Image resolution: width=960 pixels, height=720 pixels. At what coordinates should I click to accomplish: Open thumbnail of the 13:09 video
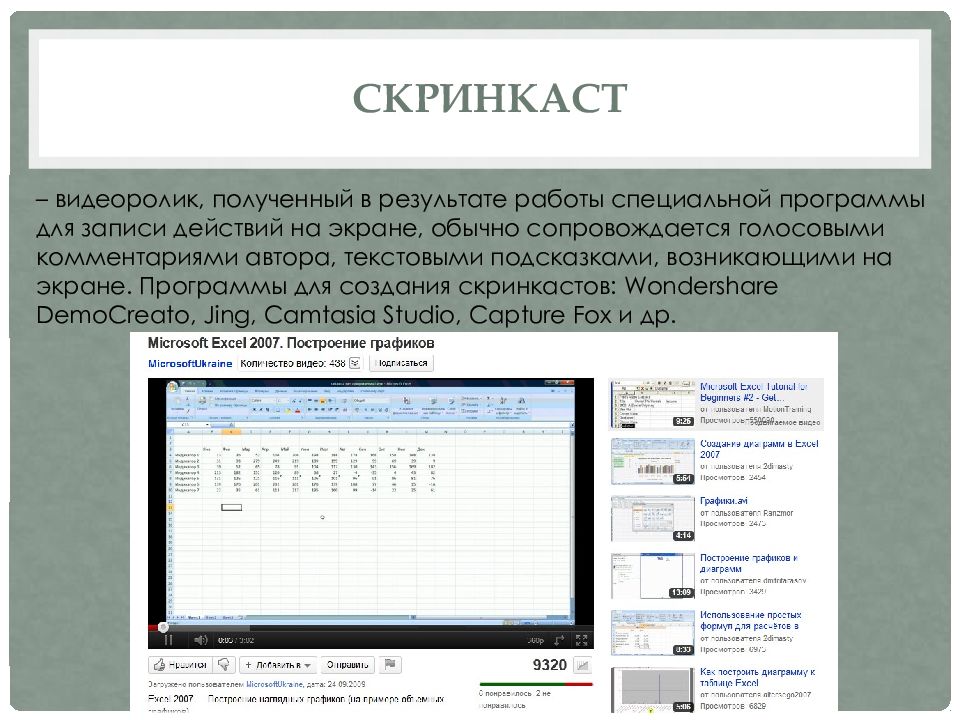pyautogui.click(x=652, y=576)
